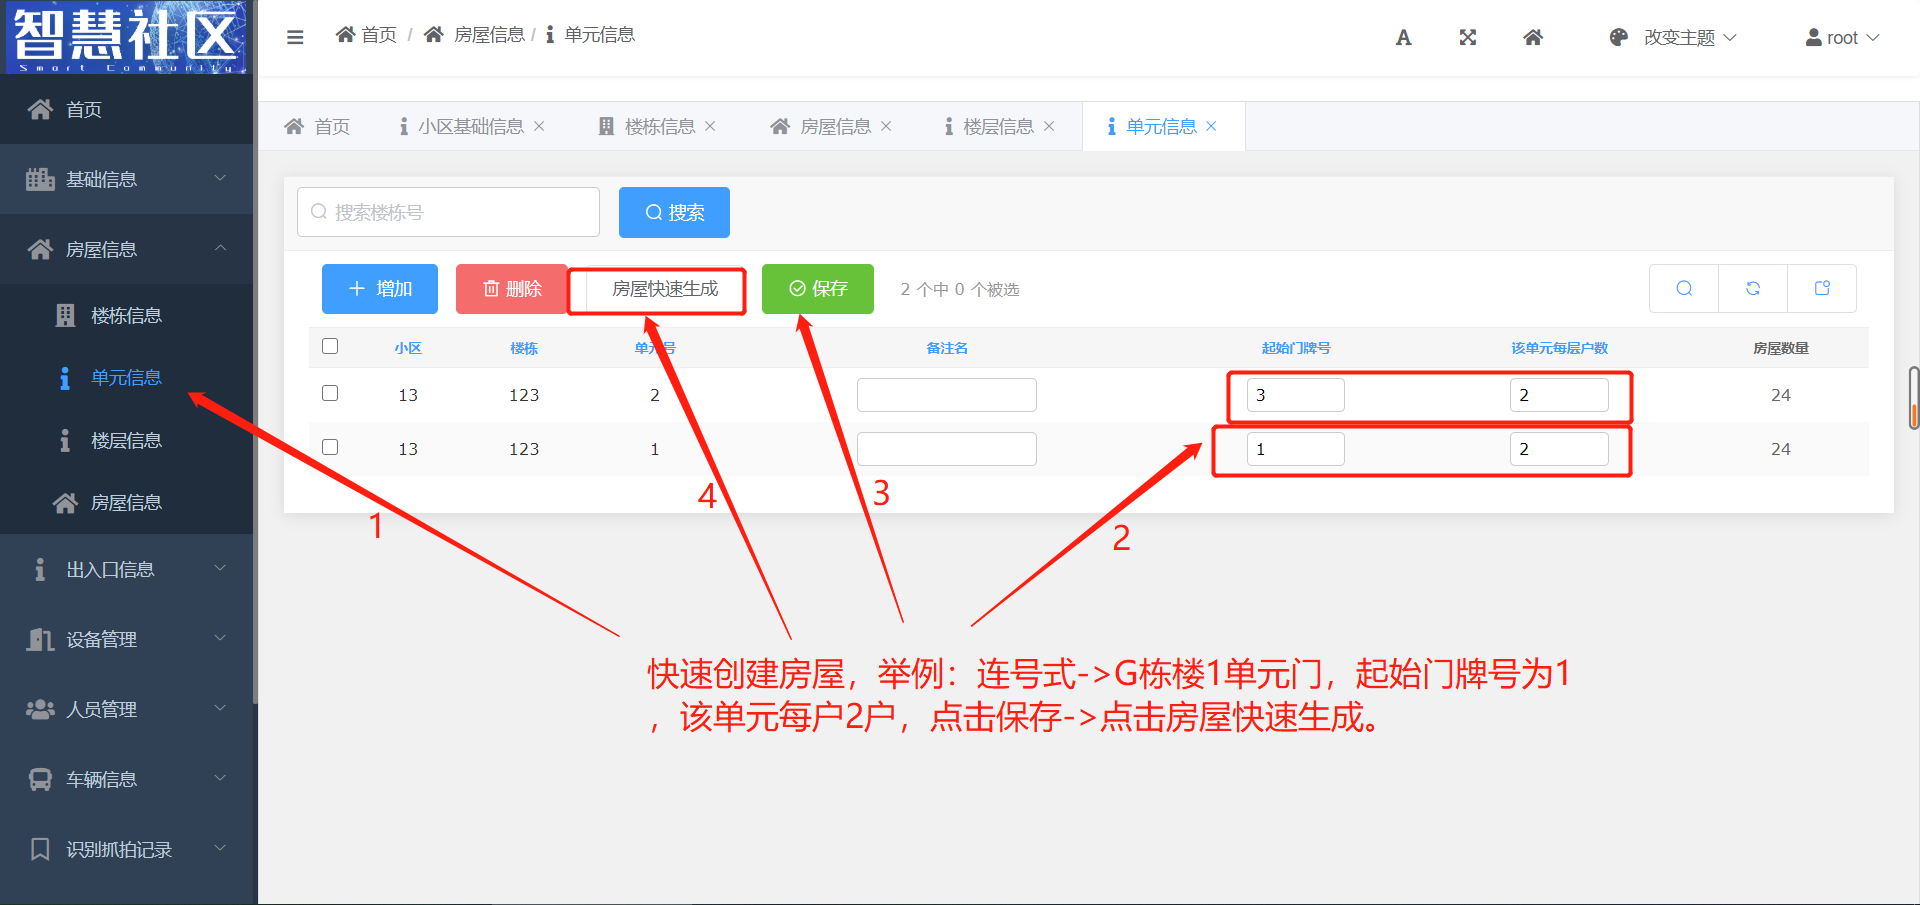Close the 楼栋信息 tab with its X

coord(711,127)
